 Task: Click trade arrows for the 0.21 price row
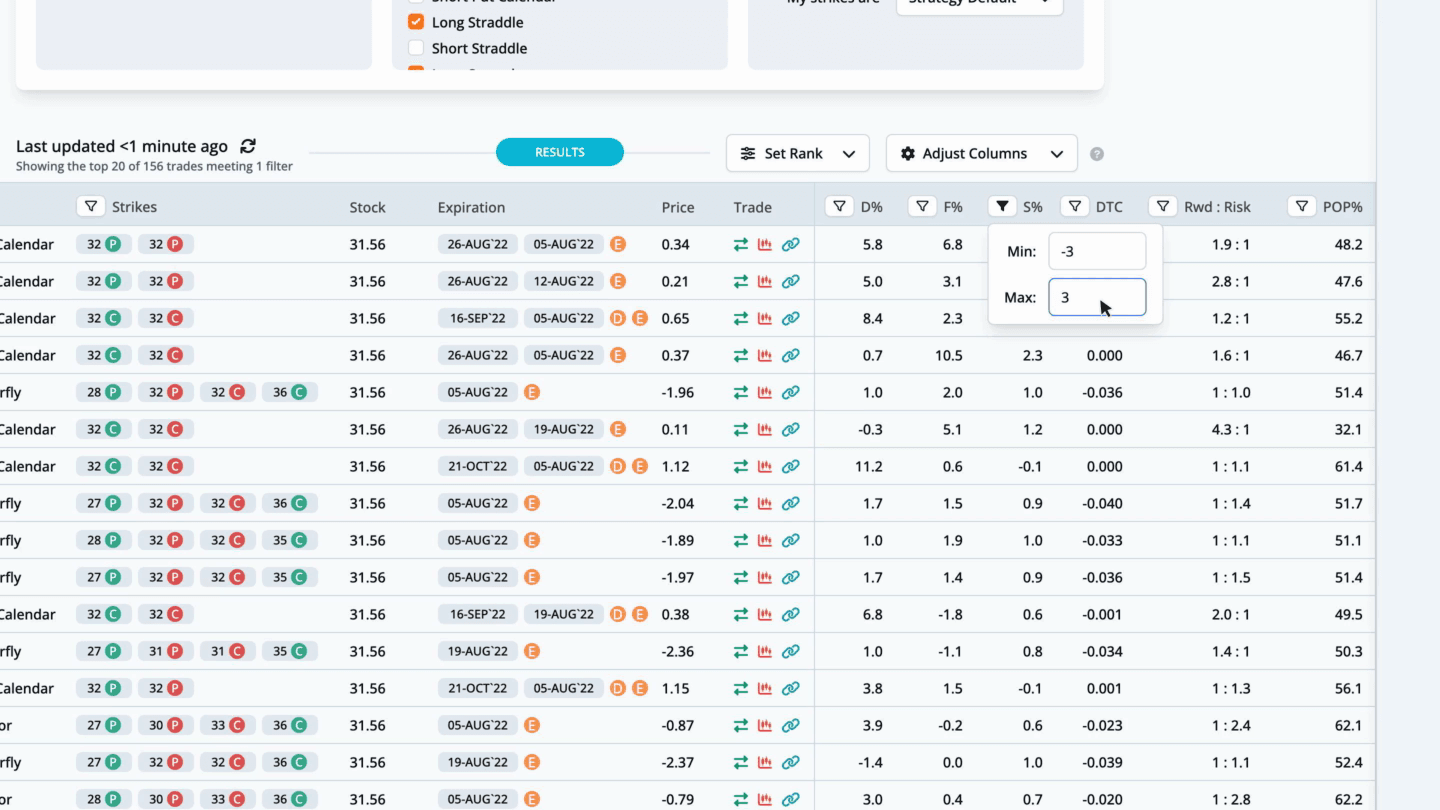coord(741,281)
